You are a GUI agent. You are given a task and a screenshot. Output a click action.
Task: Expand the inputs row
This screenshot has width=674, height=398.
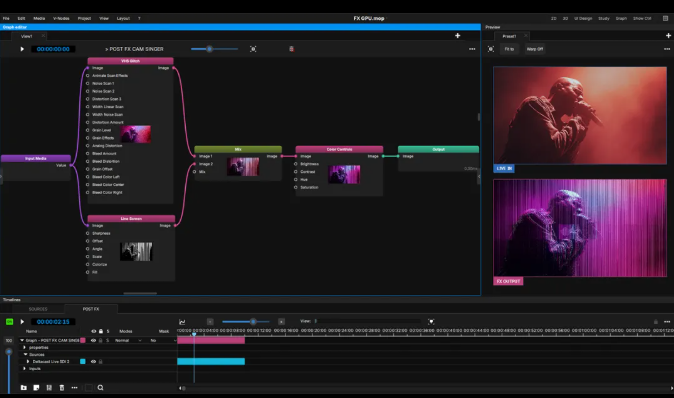25,369
